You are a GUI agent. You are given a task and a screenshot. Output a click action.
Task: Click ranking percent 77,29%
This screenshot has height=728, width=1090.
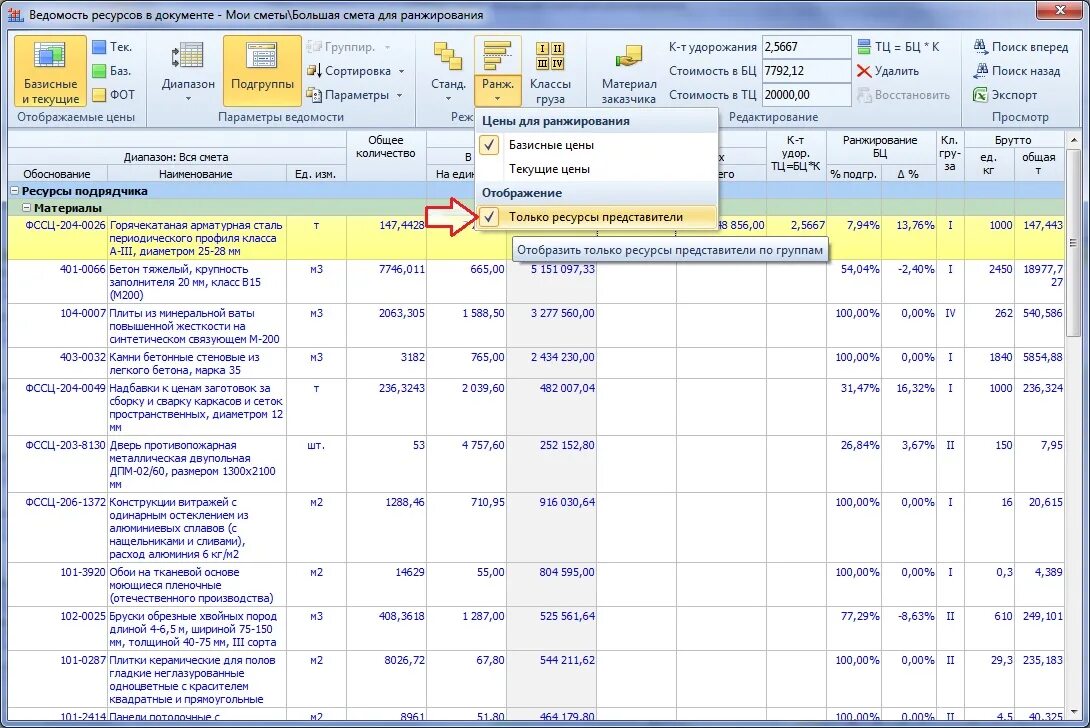click(860, 616)
